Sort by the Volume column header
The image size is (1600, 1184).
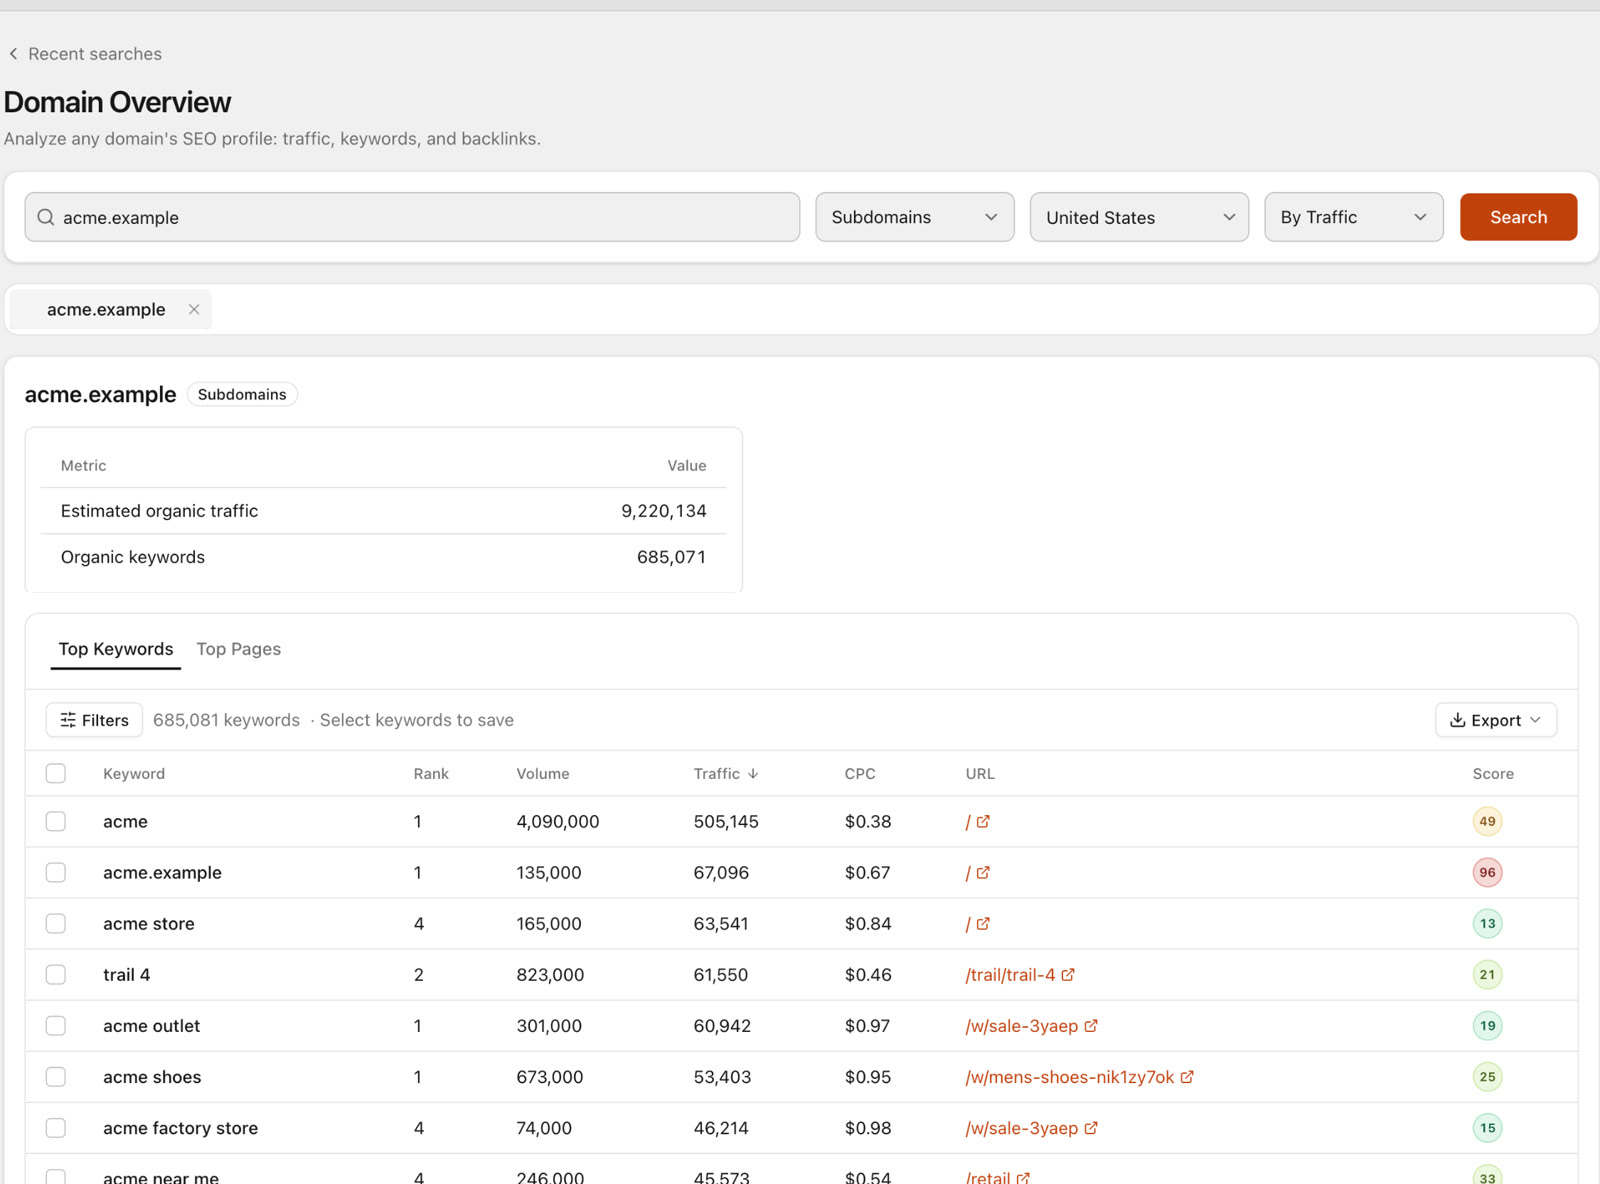coord(543,774)
